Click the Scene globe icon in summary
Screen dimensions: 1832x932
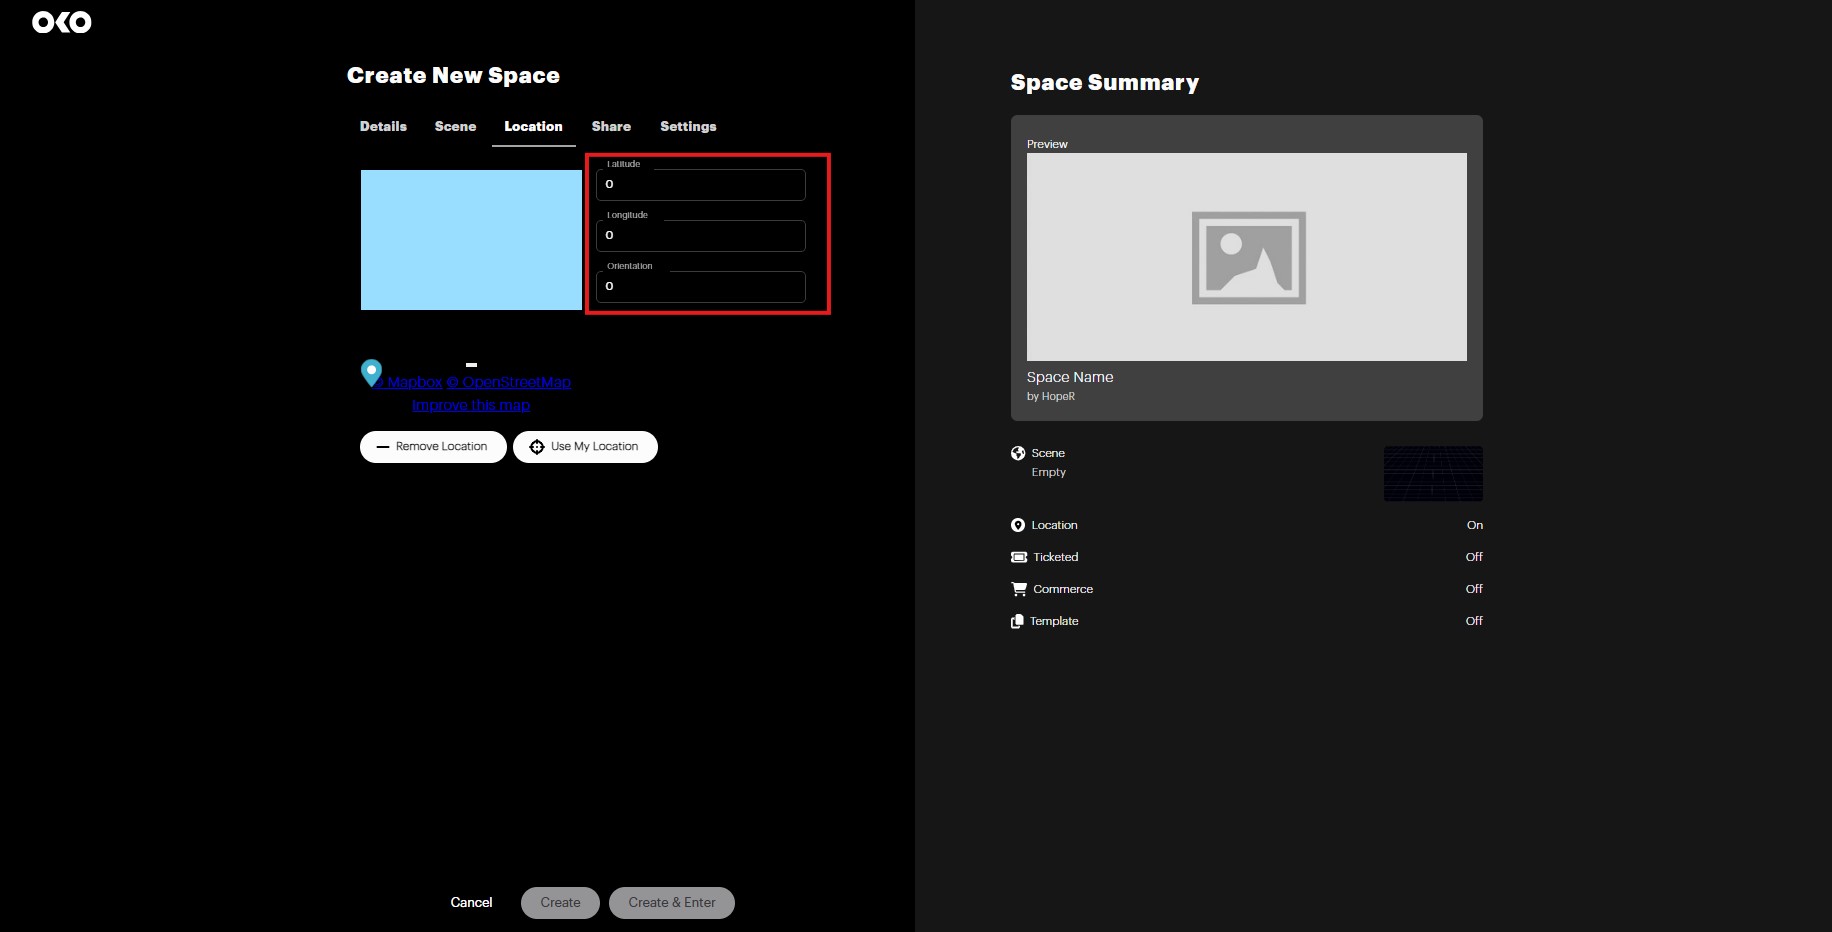[1018, 453]
